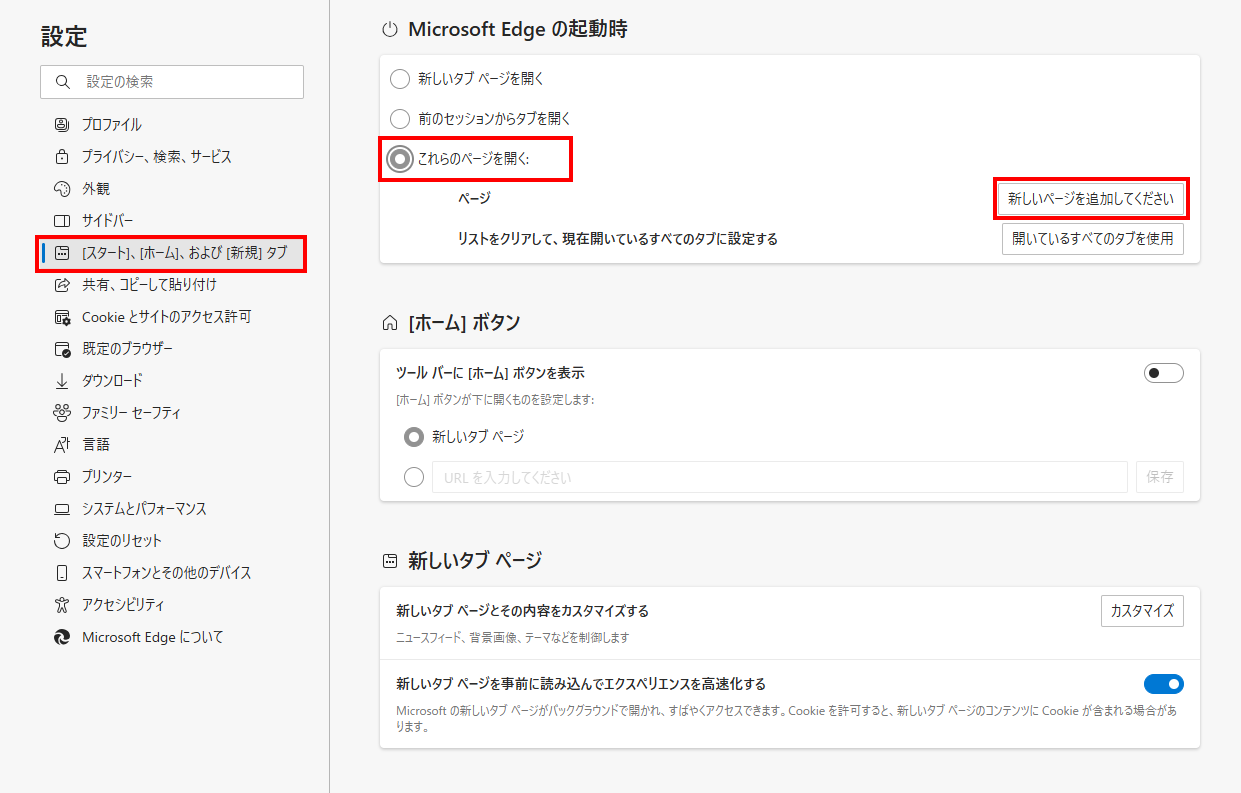Click the 新しいタブ ページ section heading
The image size is (1241, 793).
(475, 560)
